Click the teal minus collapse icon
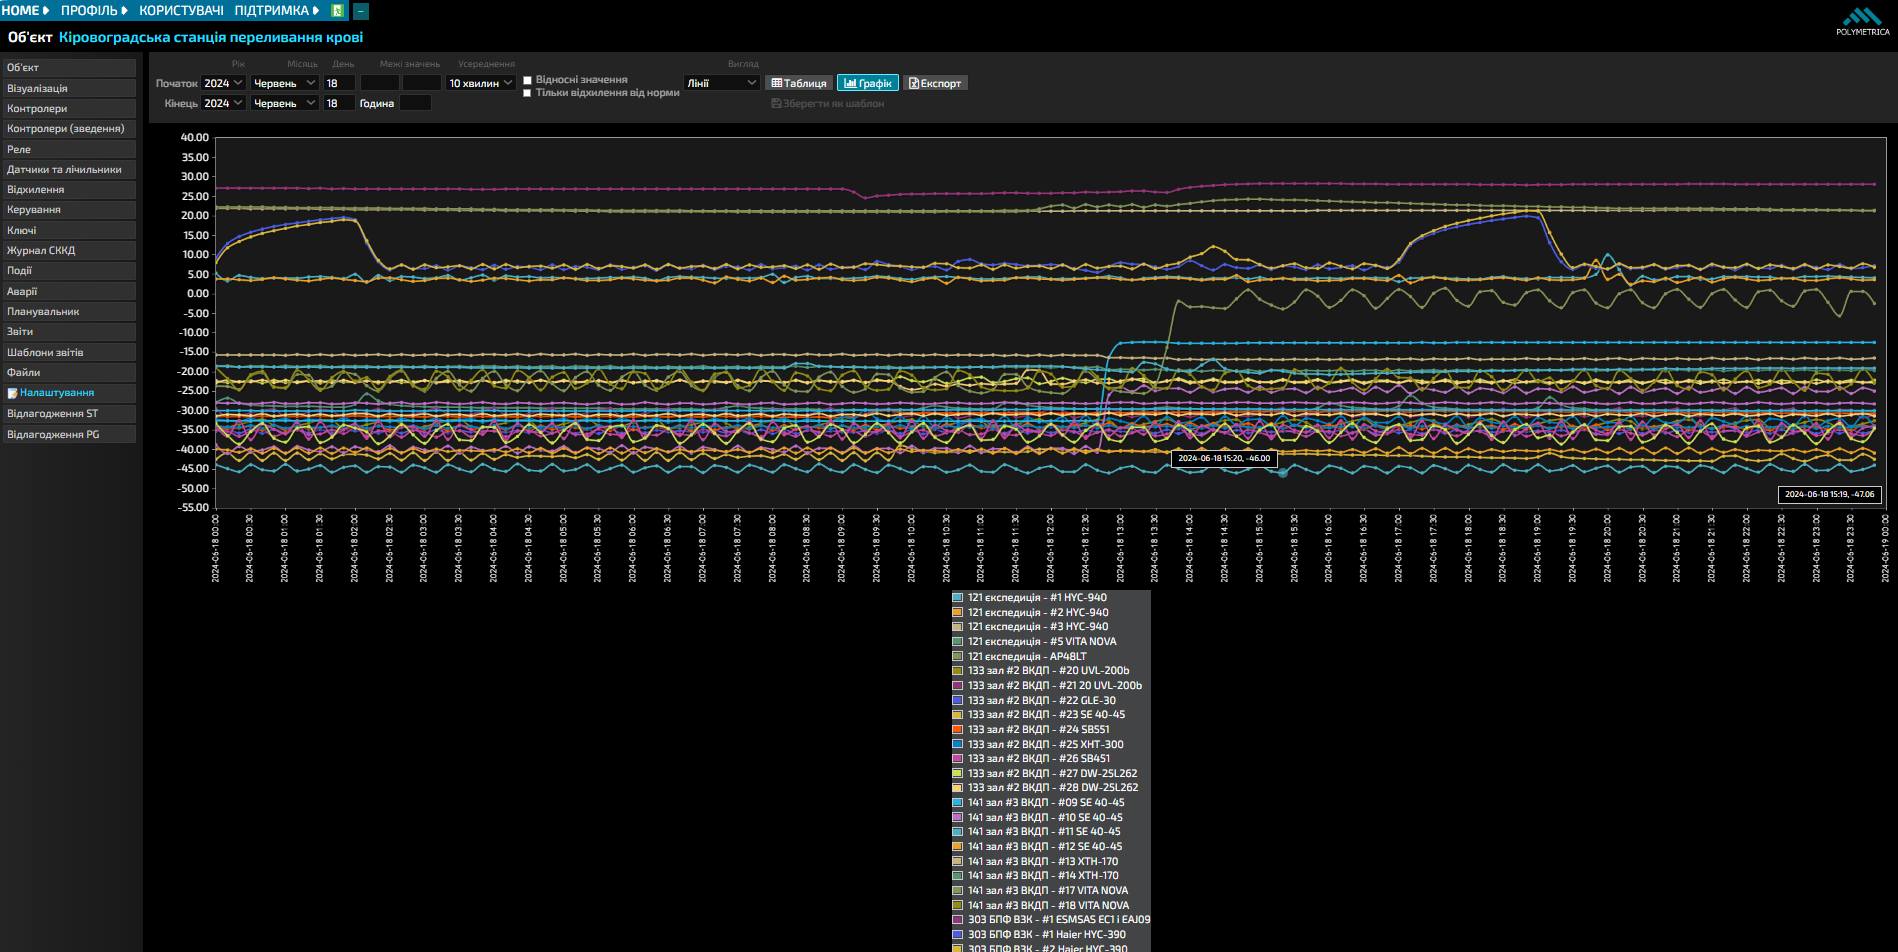 click(x=361, y=11)
